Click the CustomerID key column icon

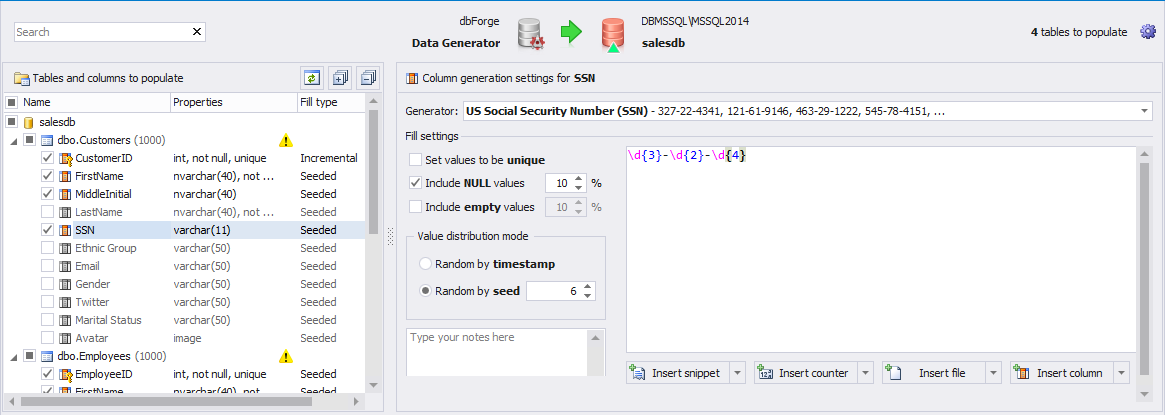(x=65, y=158)
